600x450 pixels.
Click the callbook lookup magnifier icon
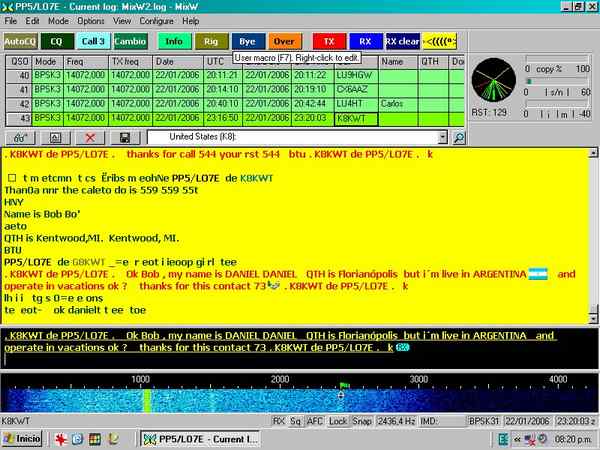[459, 138]
